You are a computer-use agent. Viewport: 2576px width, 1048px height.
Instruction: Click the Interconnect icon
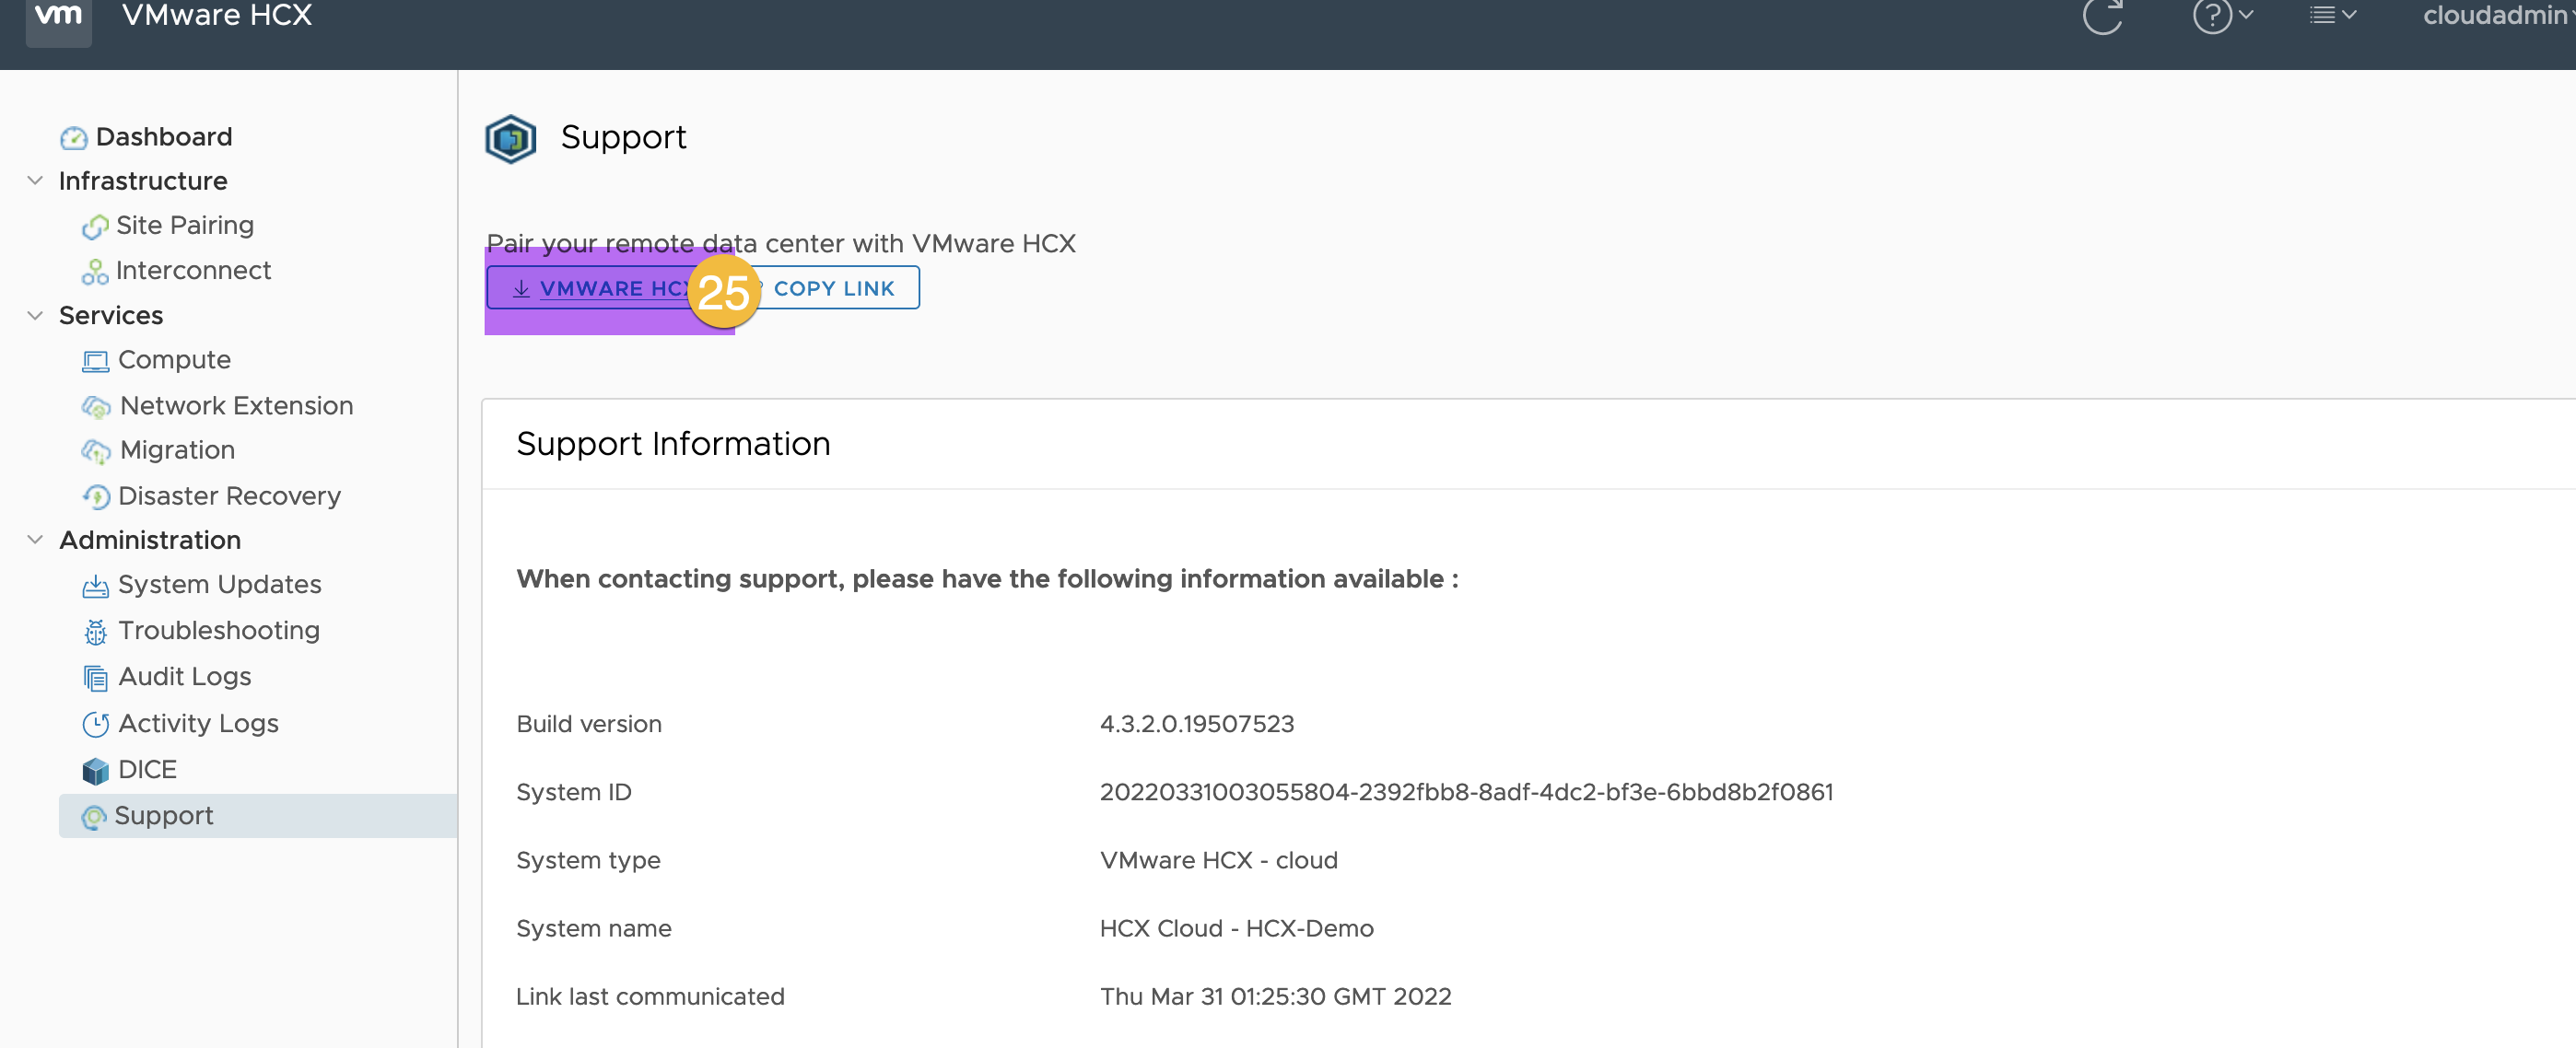(x=95, y=270)
